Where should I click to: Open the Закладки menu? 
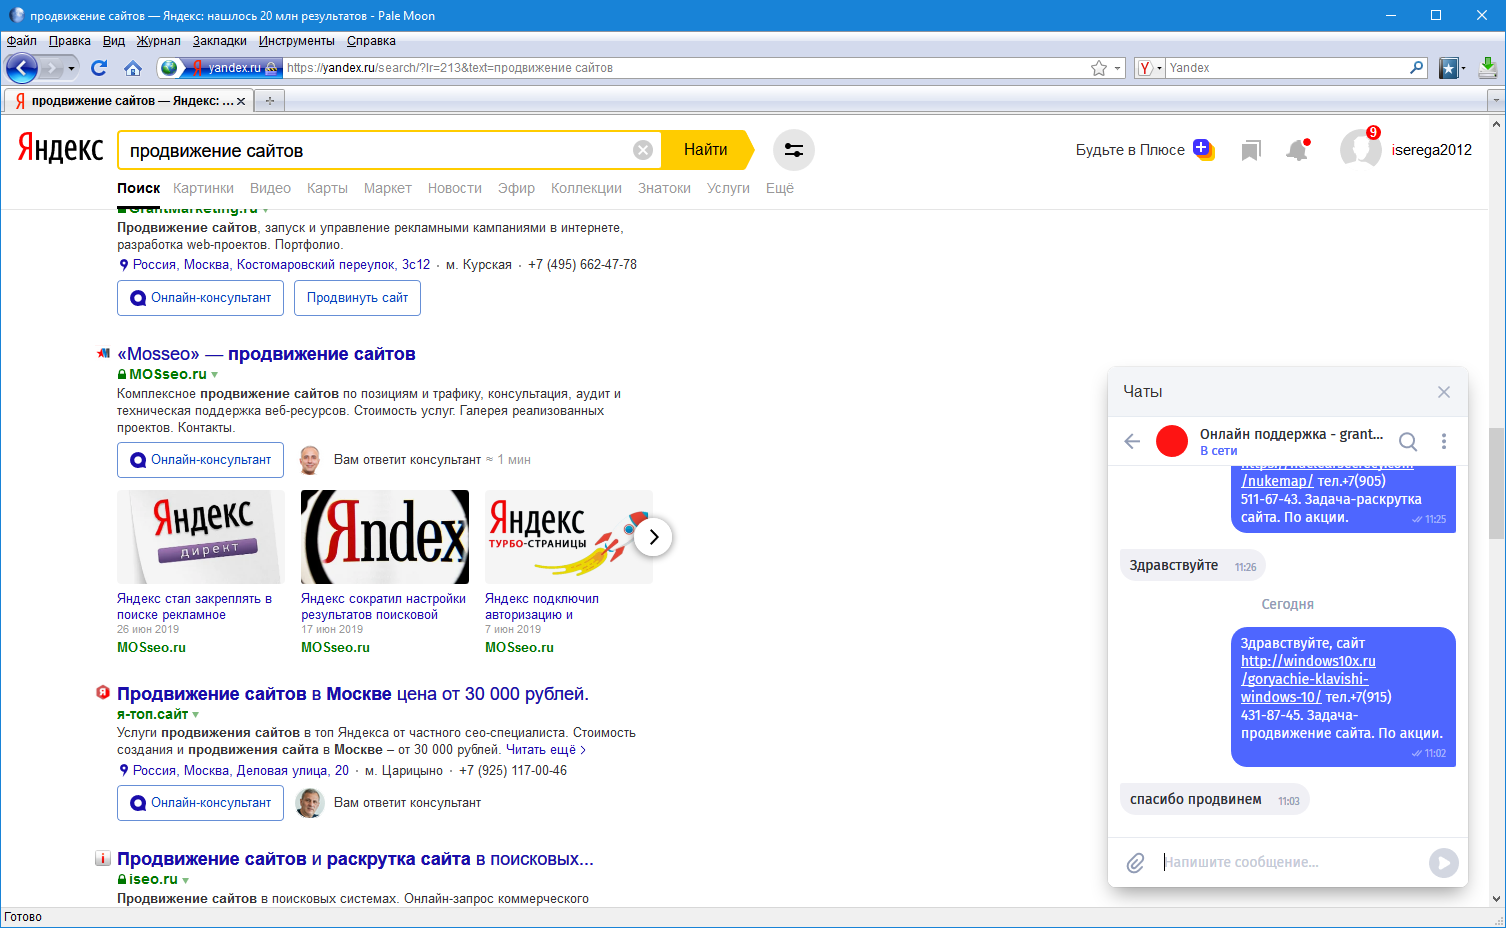(x=220, y=41)
